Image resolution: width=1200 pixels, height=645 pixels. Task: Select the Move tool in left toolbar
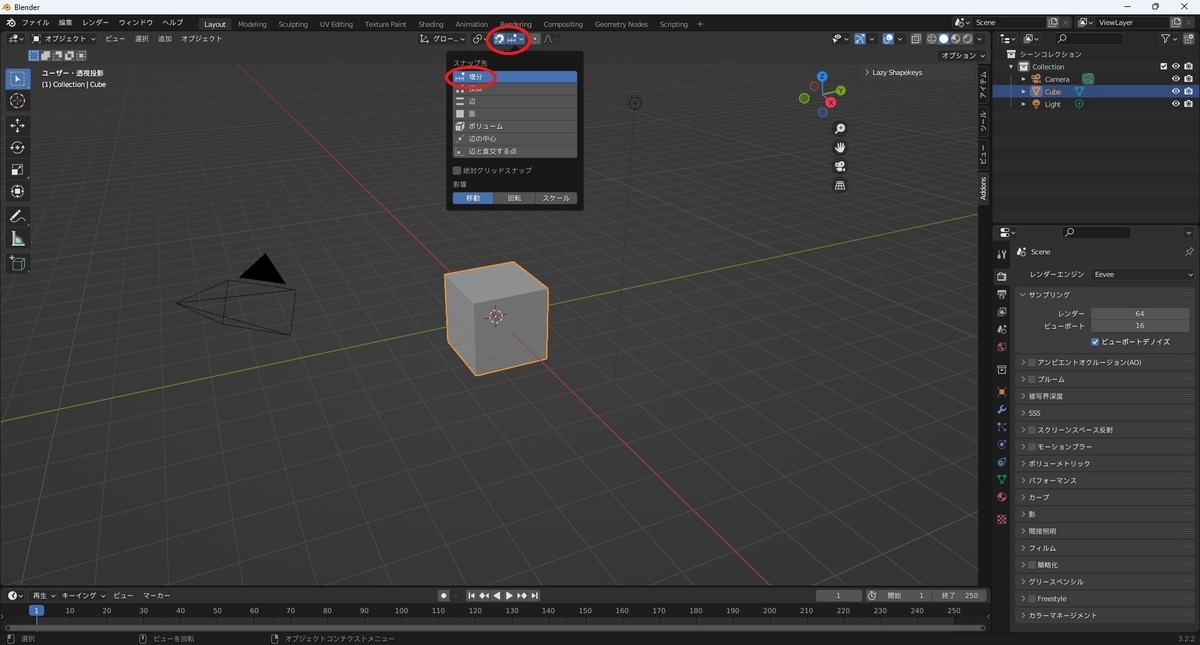pos(17,125)
